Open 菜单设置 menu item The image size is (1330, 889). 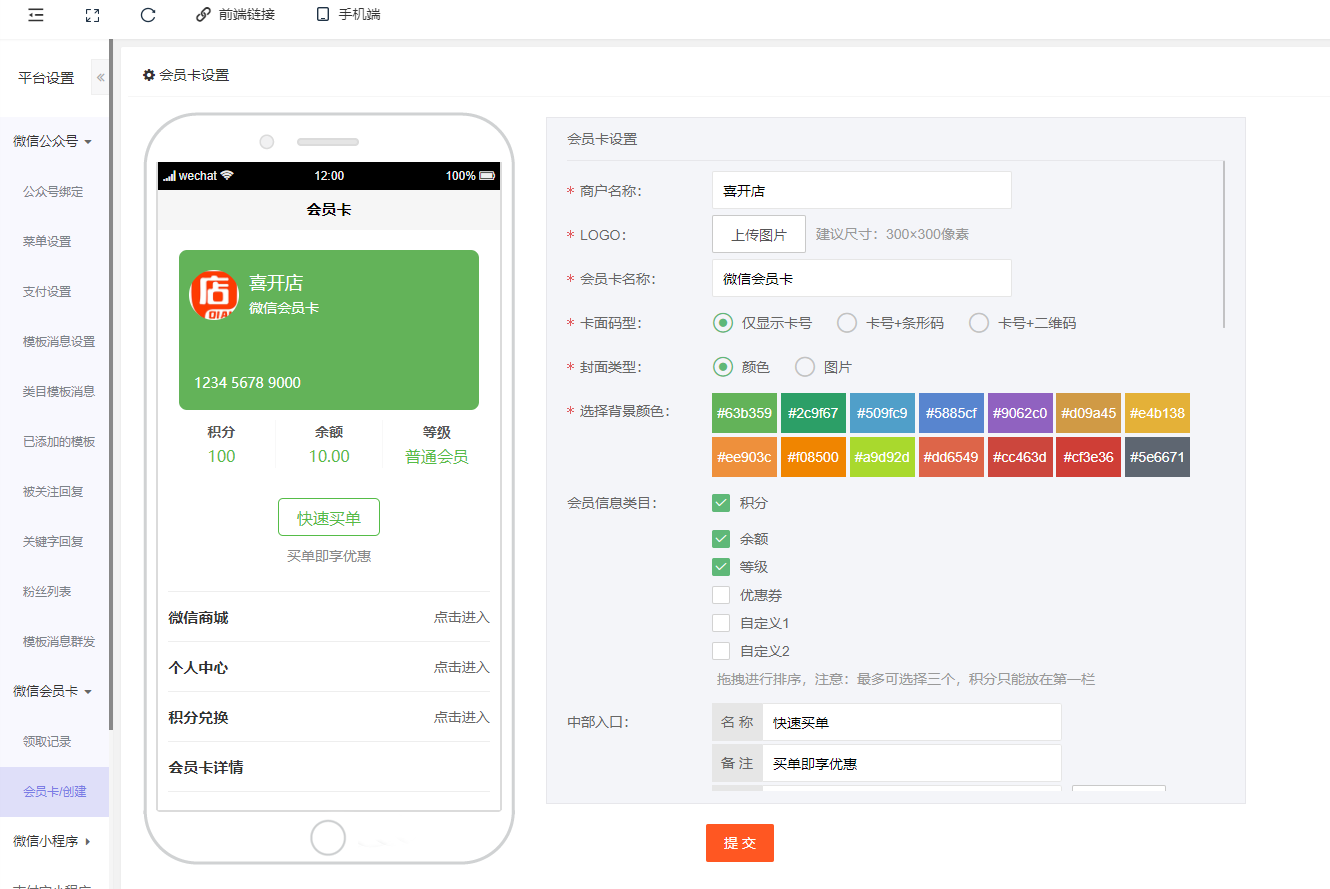(47, 241)
